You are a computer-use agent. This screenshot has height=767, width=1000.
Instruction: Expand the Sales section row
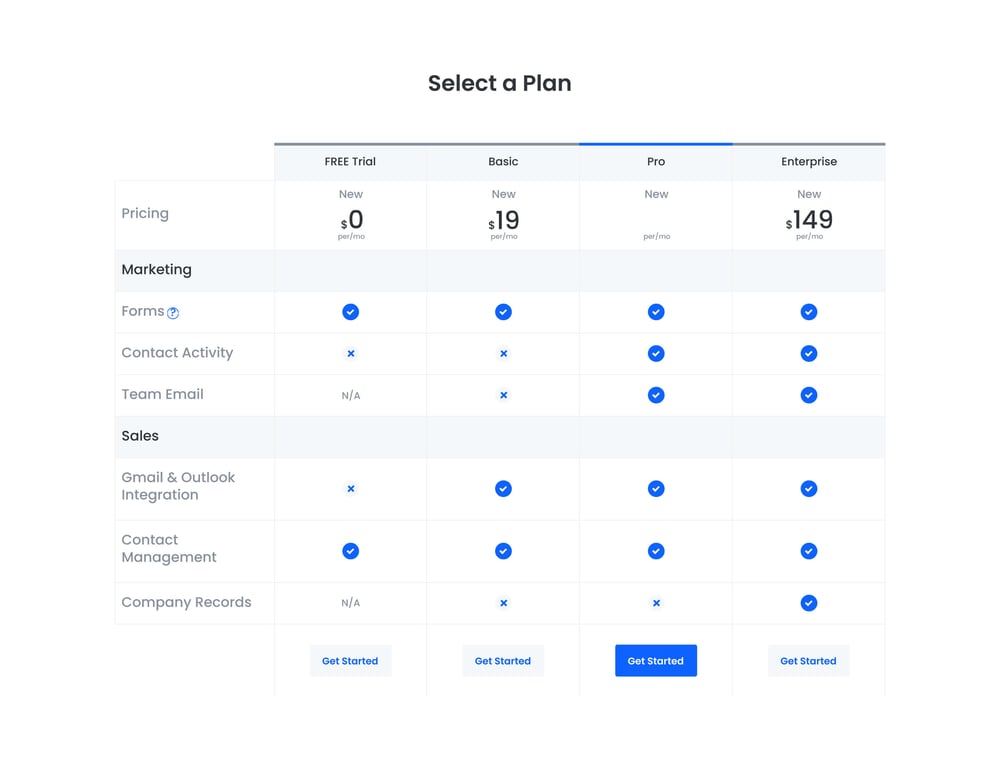[x=140, y=436]
